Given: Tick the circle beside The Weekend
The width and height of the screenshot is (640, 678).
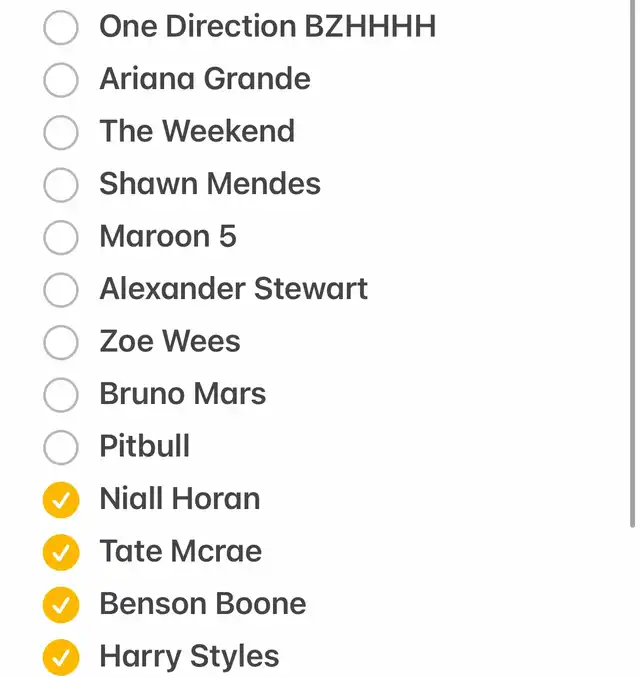Looking at the screenshot, I should point(61,132).
